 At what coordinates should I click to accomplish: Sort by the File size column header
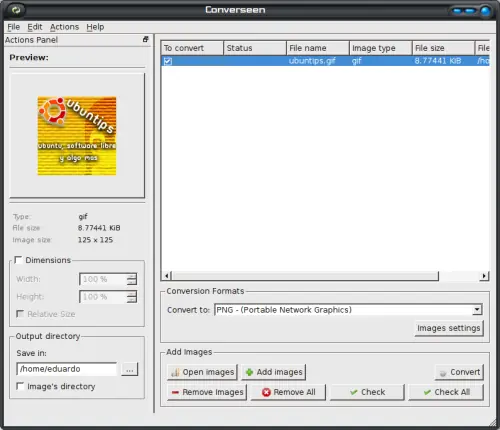(443, 48)
